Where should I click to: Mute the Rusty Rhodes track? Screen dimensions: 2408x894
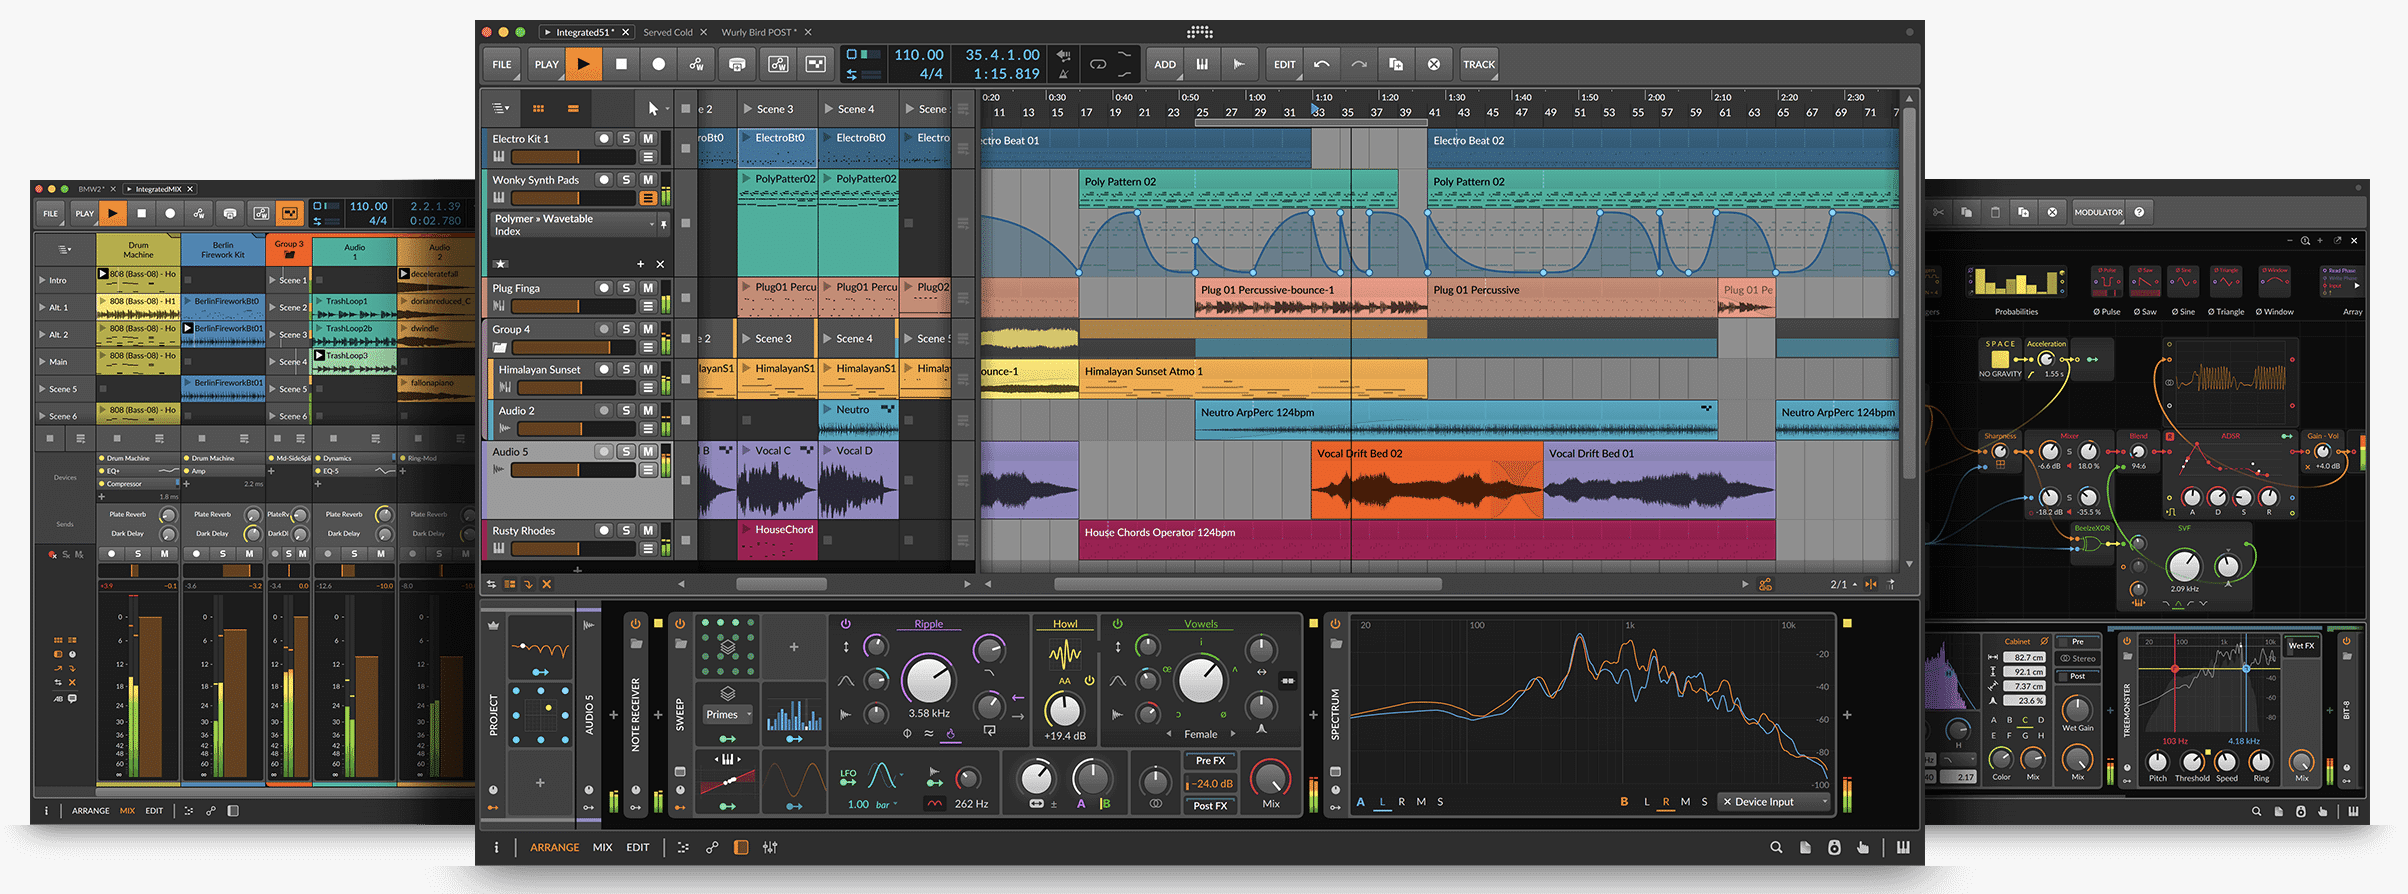(648, 531)
